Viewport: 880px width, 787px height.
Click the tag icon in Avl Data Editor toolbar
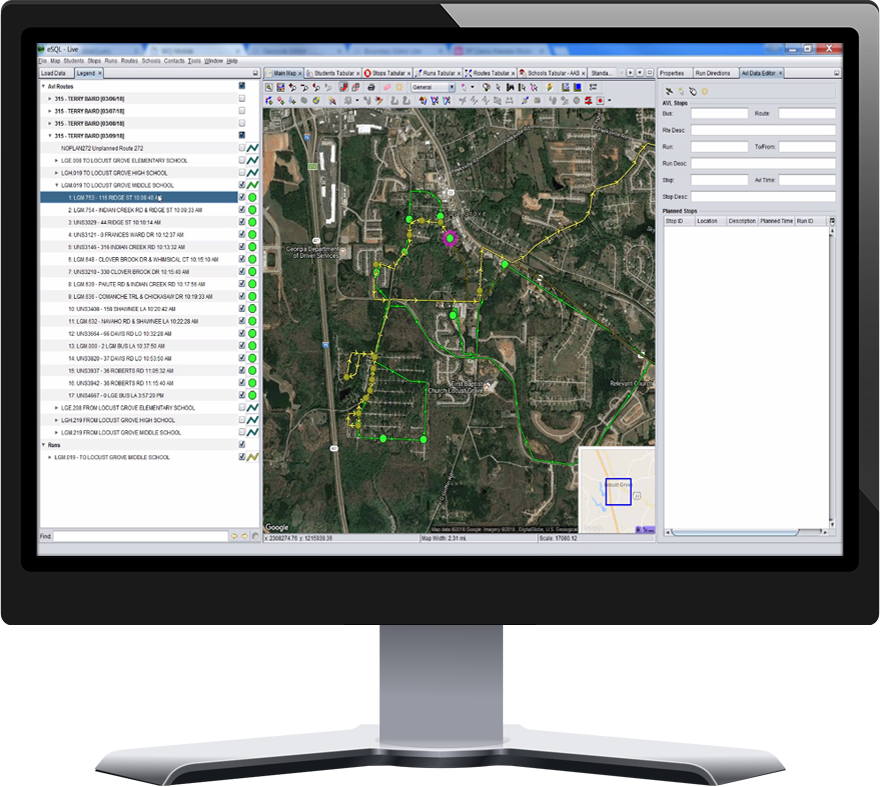[693, 91]
